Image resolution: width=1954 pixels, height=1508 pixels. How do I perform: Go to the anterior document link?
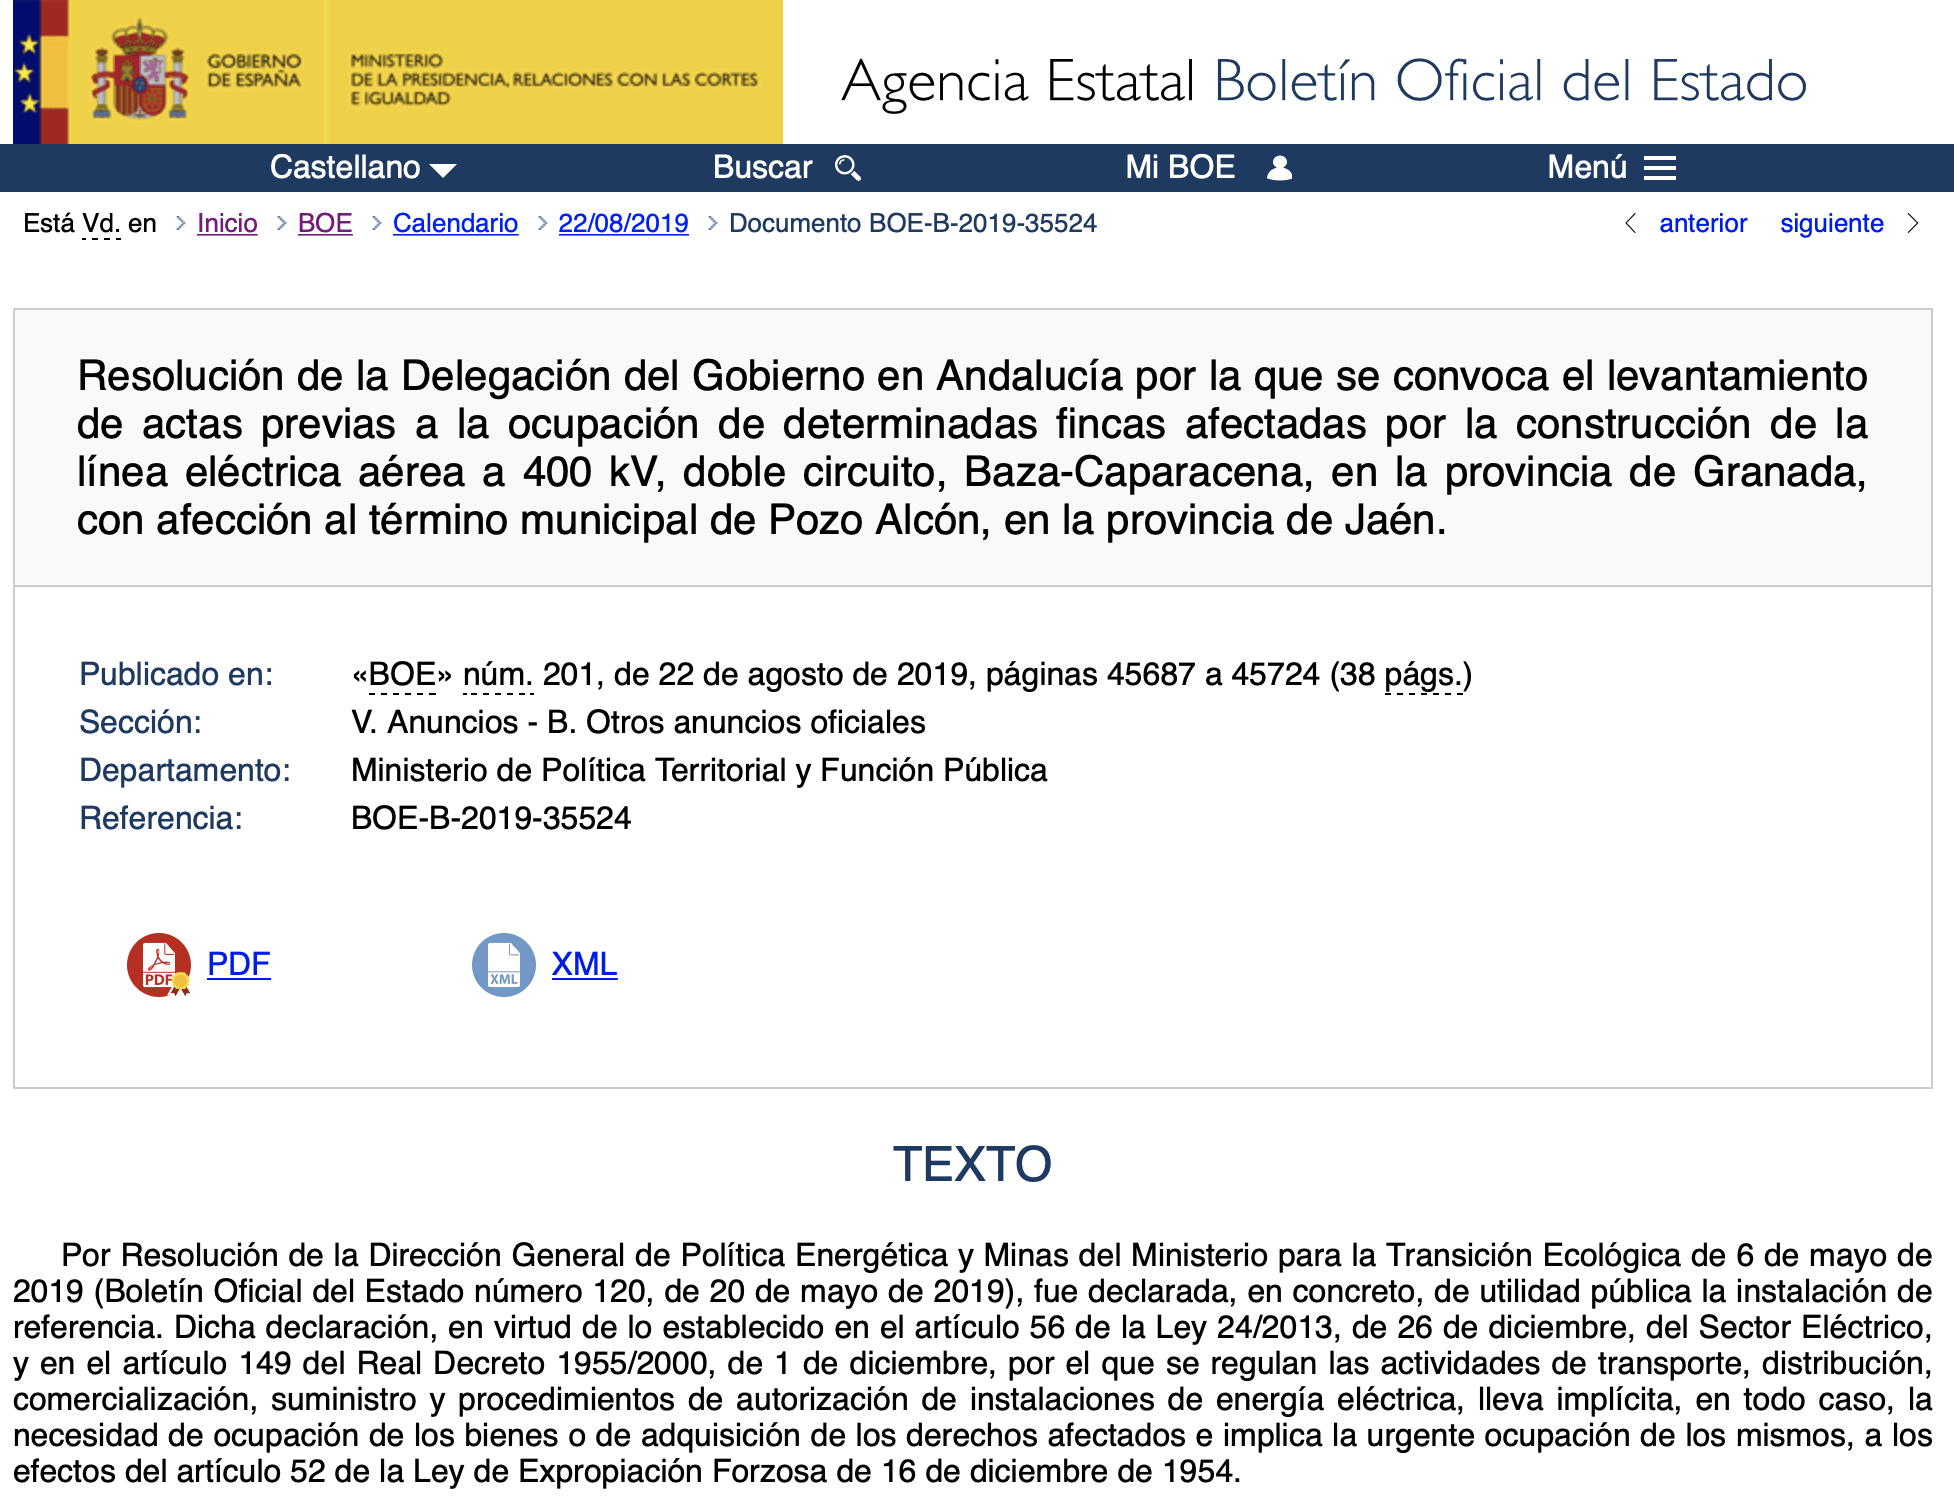tap(1703, 223)
